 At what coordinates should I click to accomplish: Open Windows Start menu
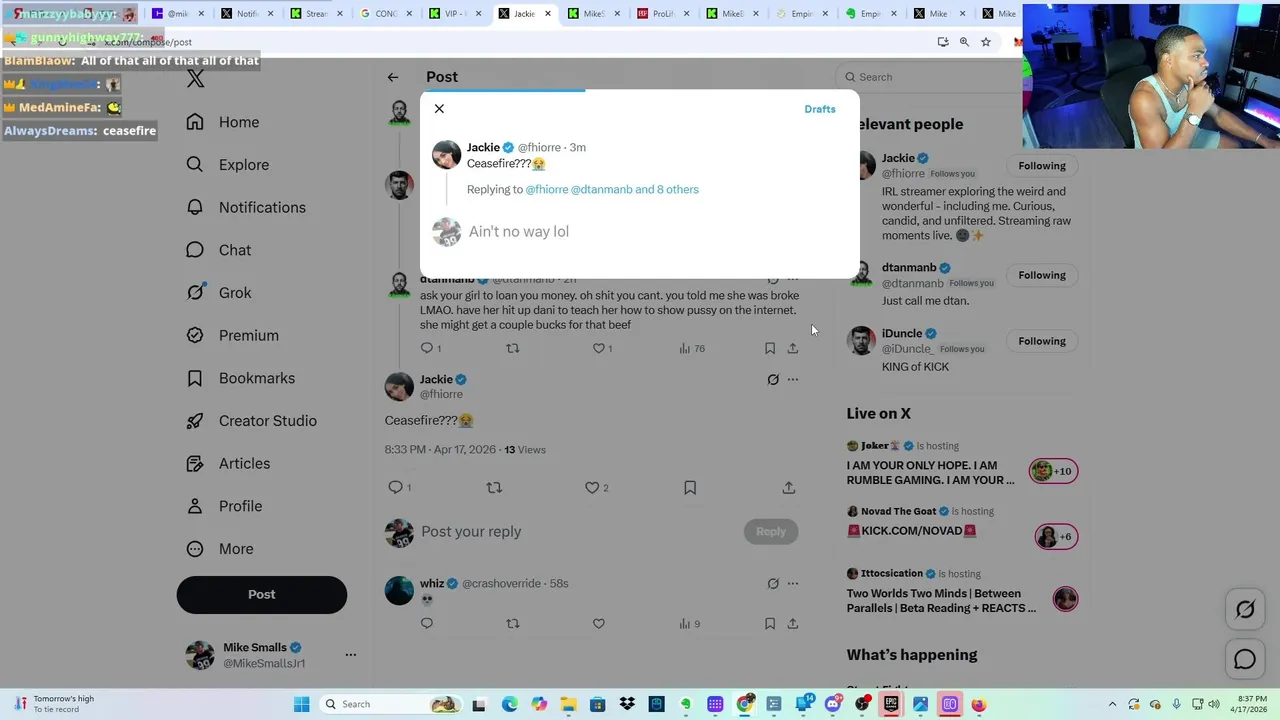(302, 704)
